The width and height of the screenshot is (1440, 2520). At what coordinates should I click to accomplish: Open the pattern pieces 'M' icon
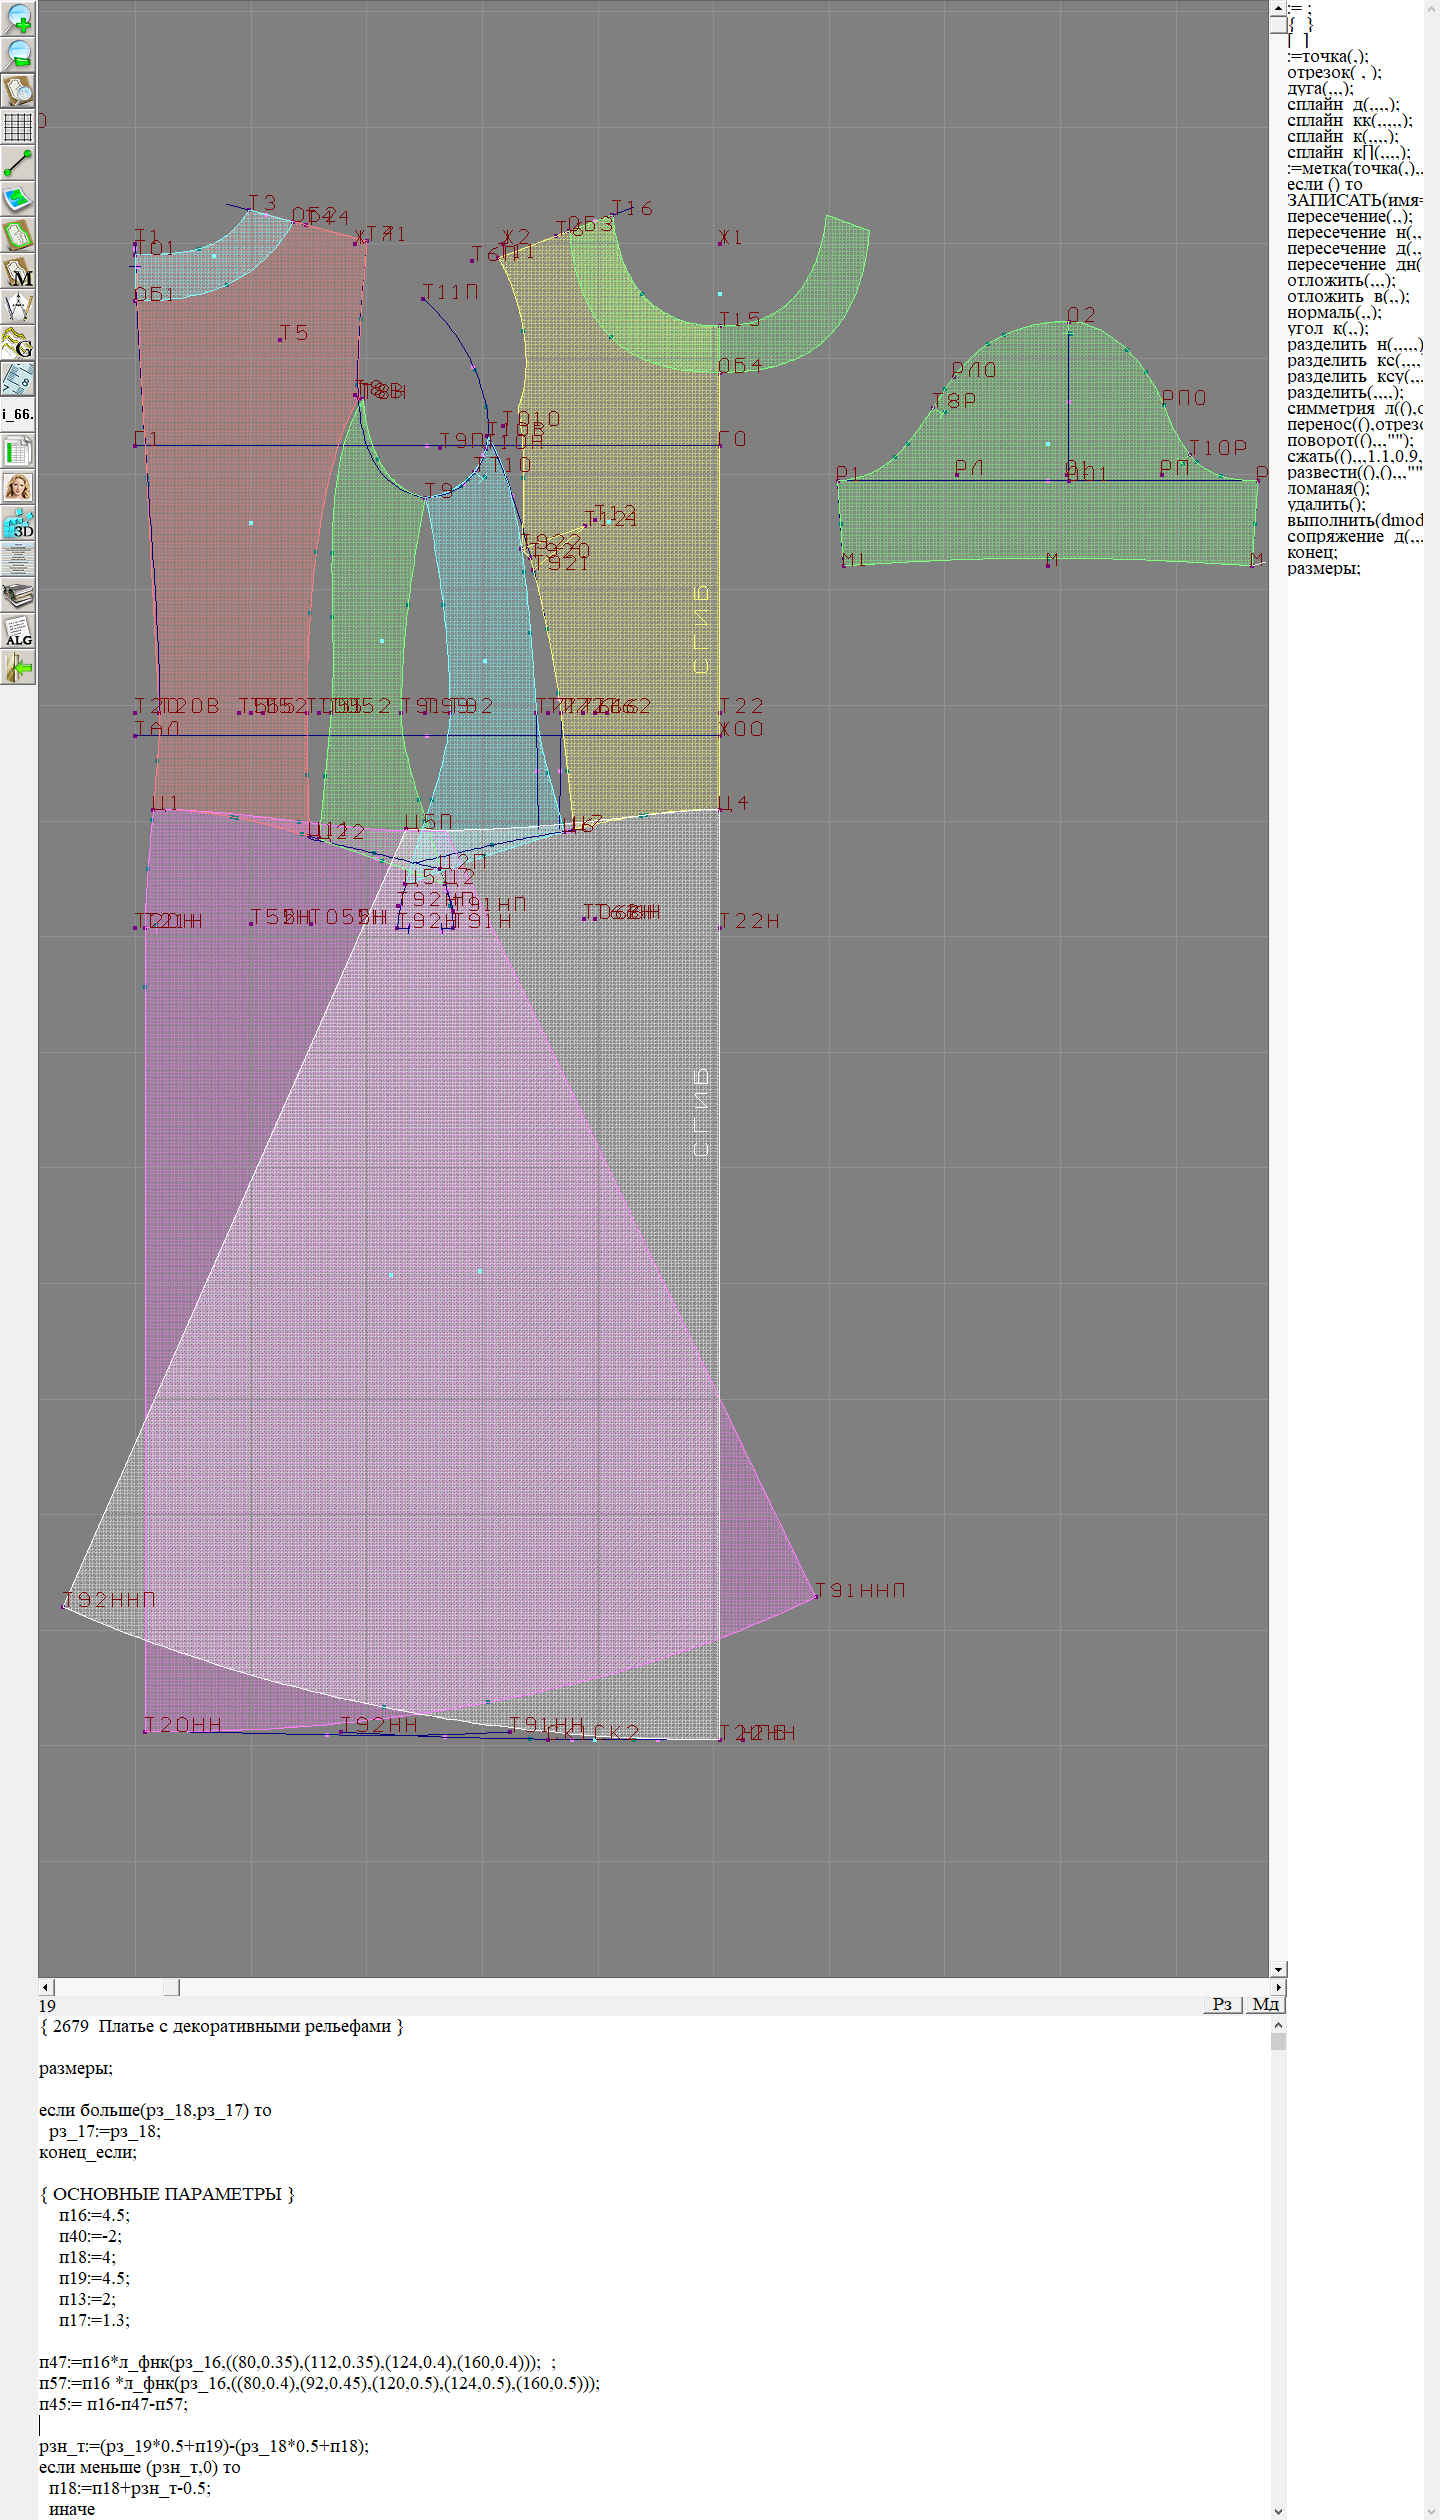pos(18,272)
